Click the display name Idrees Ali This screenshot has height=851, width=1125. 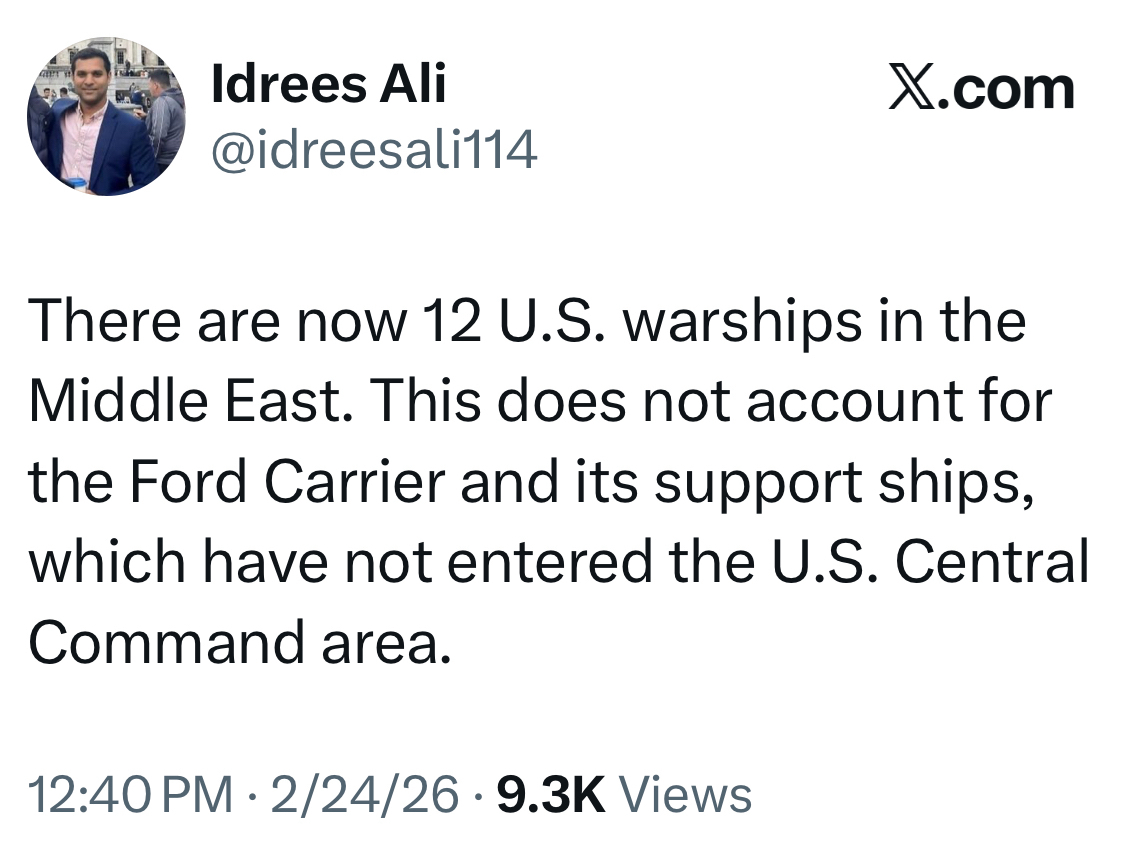coord(329,84)
